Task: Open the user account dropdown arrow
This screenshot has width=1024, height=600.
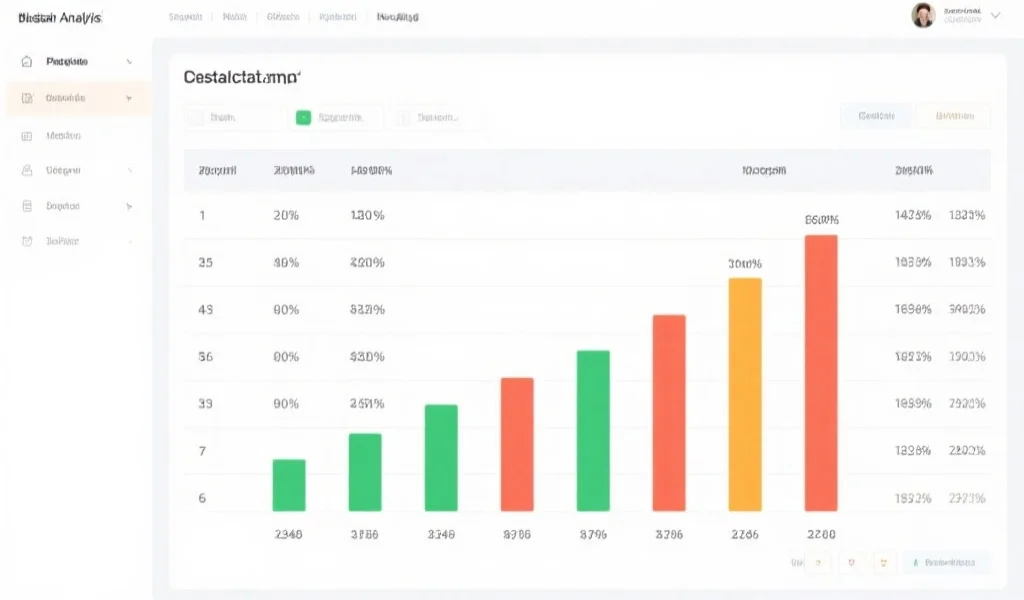Action: click(995, 16)
